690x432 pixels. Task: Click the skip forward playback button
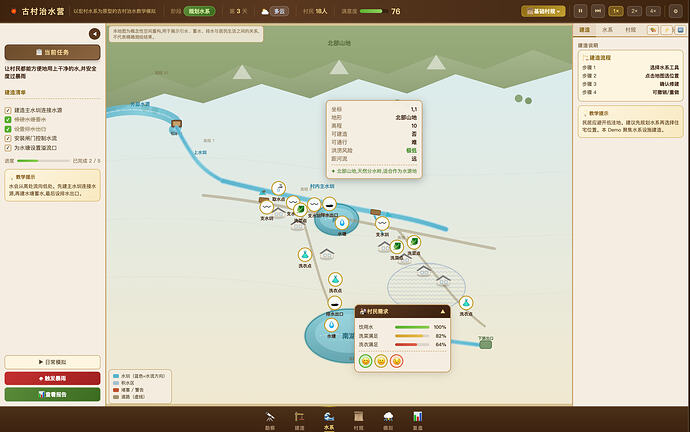pos(598,11)
